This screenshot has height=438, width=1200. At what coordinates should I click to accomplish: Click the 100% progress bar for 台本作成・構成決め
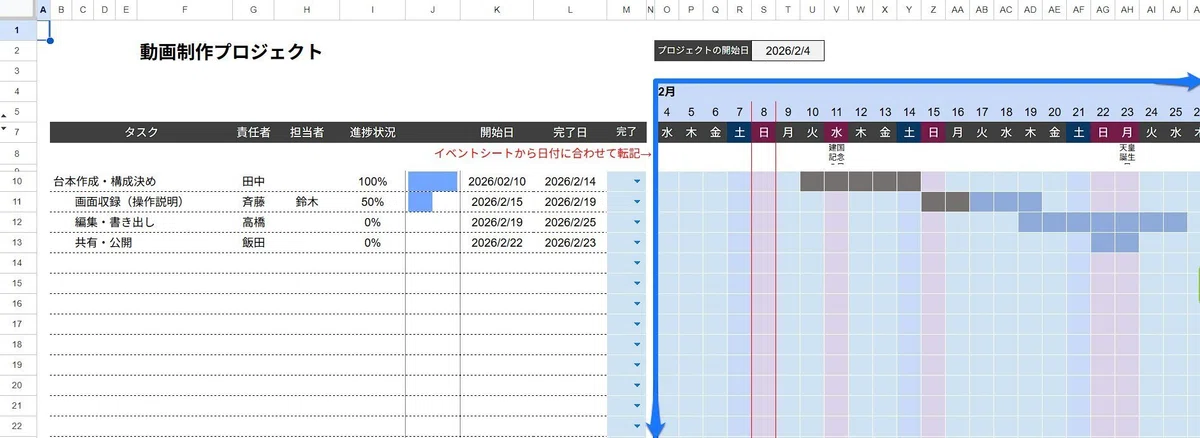(x=432, y=181)
